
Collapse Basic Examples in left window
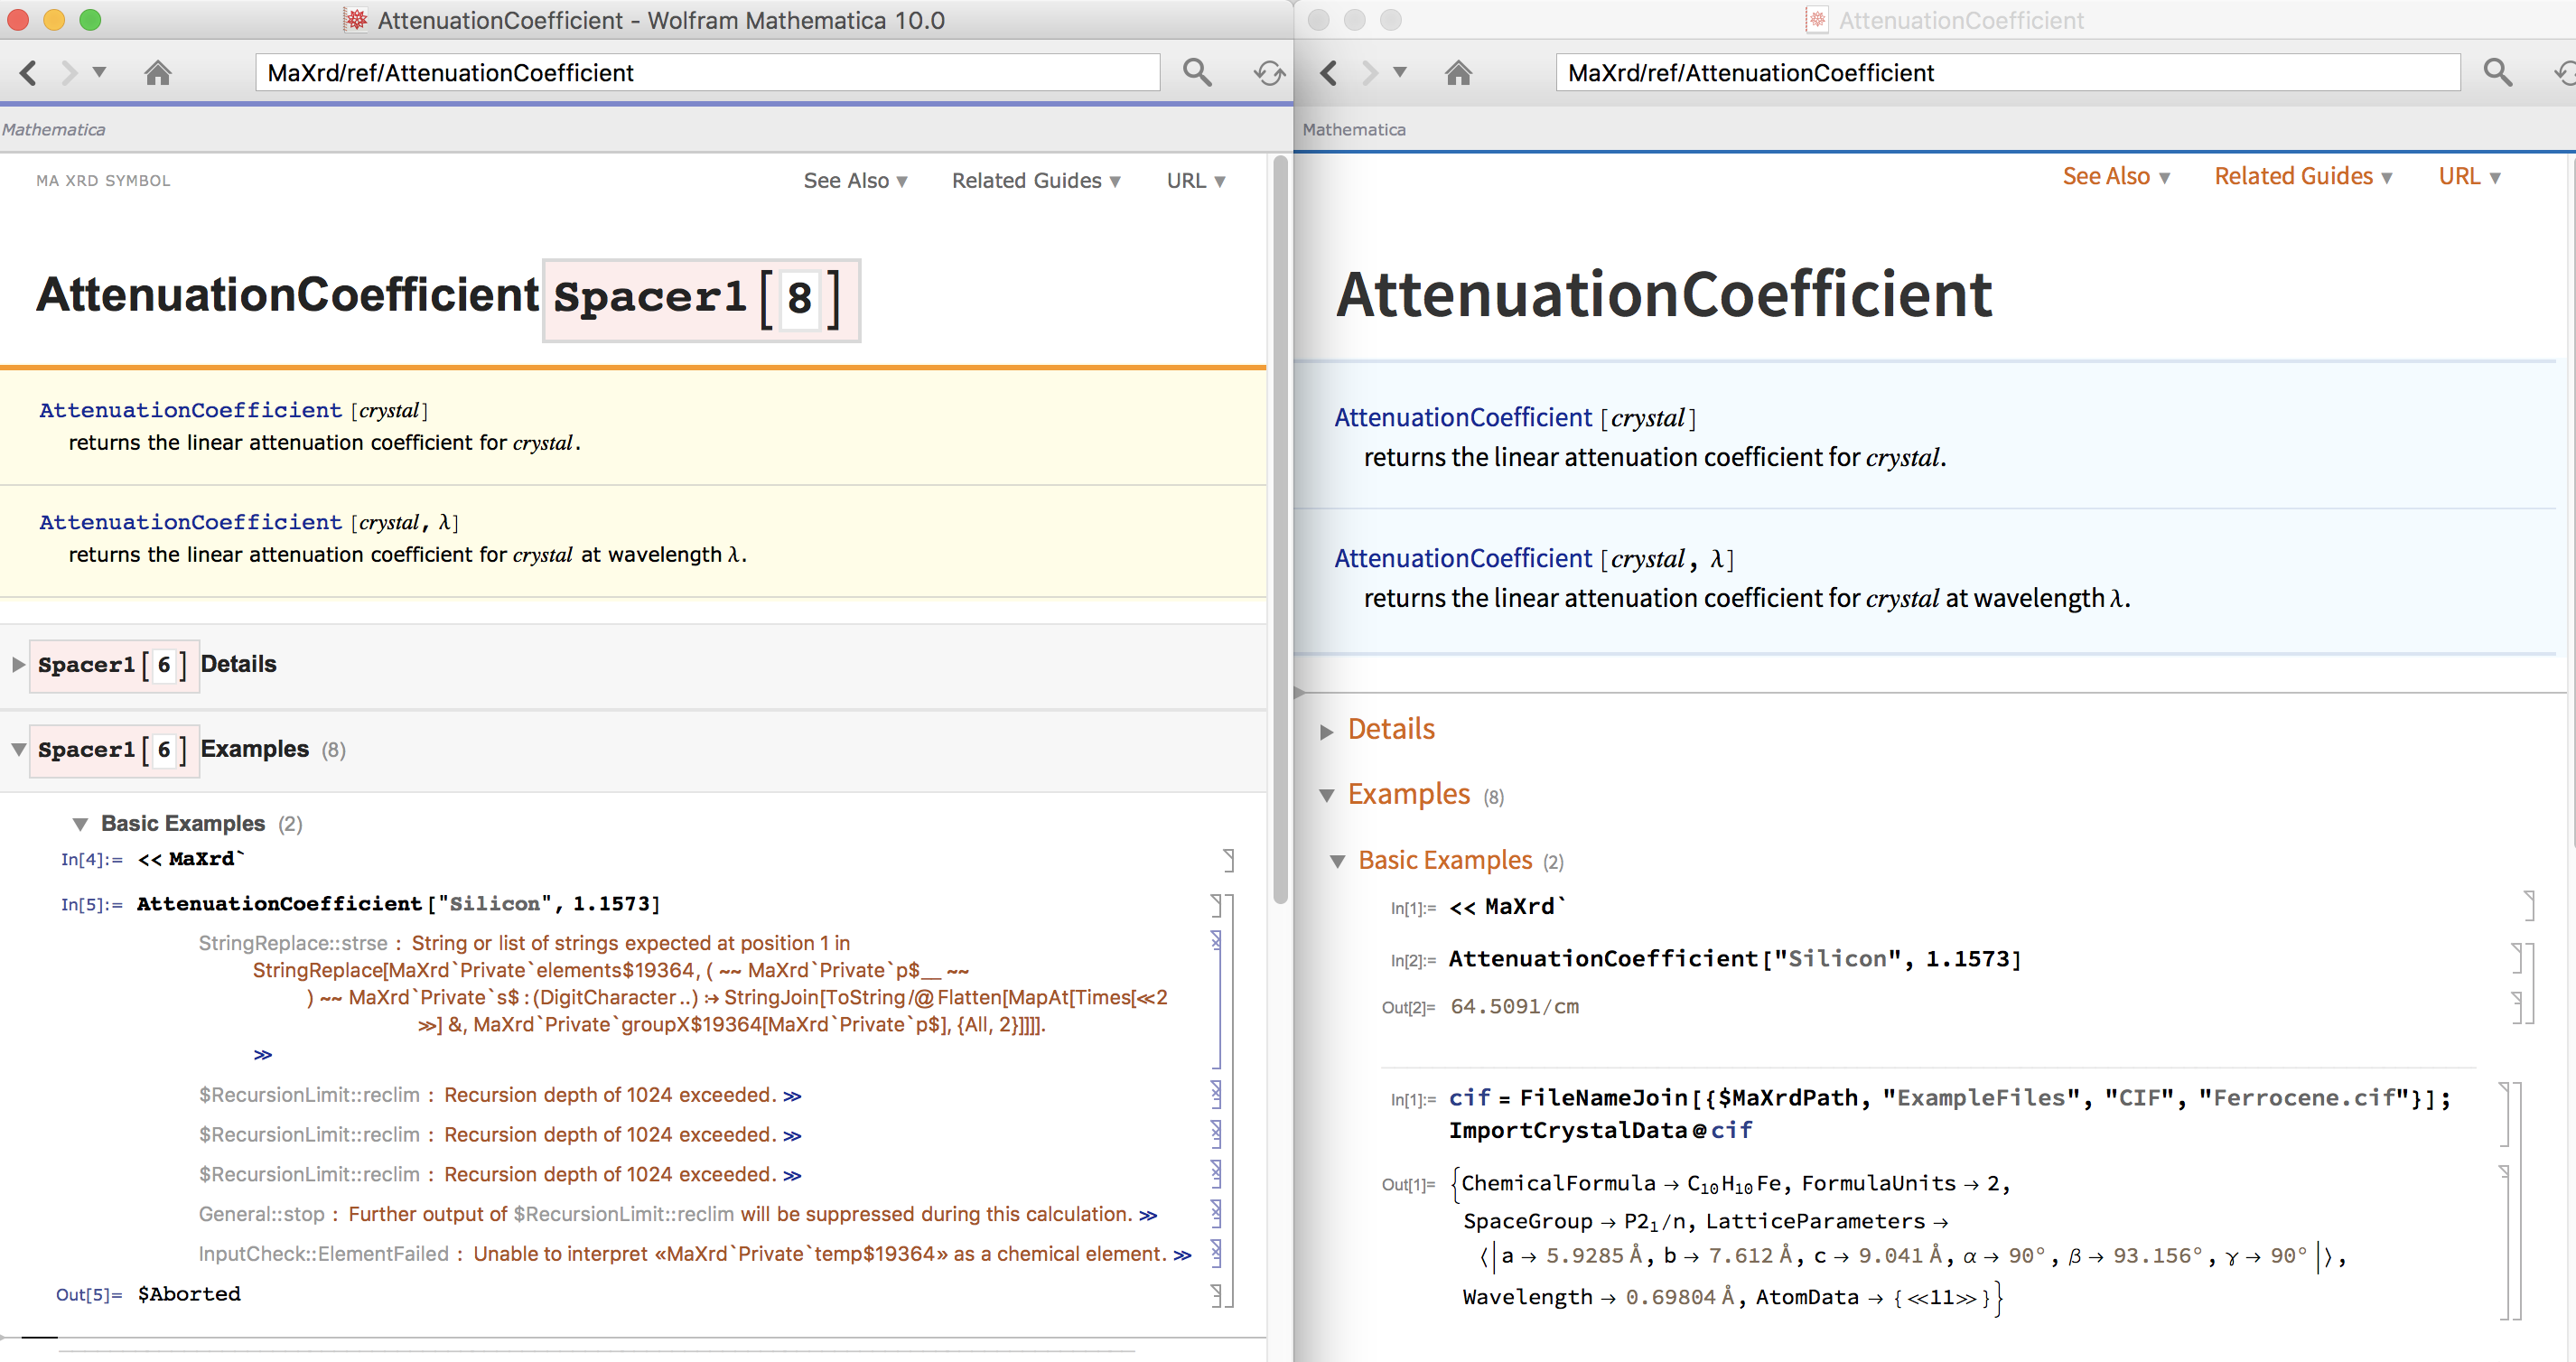coord(80,824)
